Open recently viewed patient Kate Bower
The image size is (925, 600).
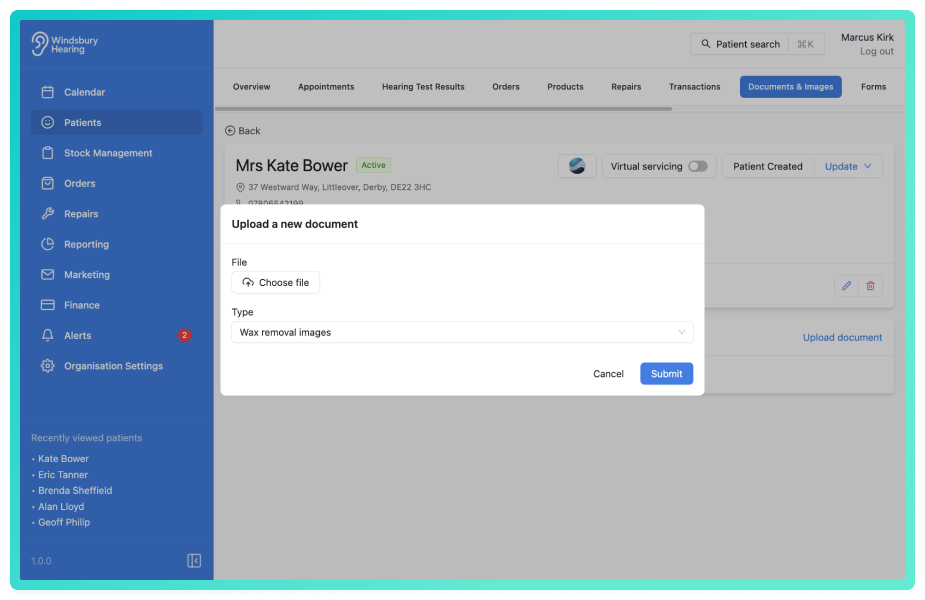click(63, 458)
